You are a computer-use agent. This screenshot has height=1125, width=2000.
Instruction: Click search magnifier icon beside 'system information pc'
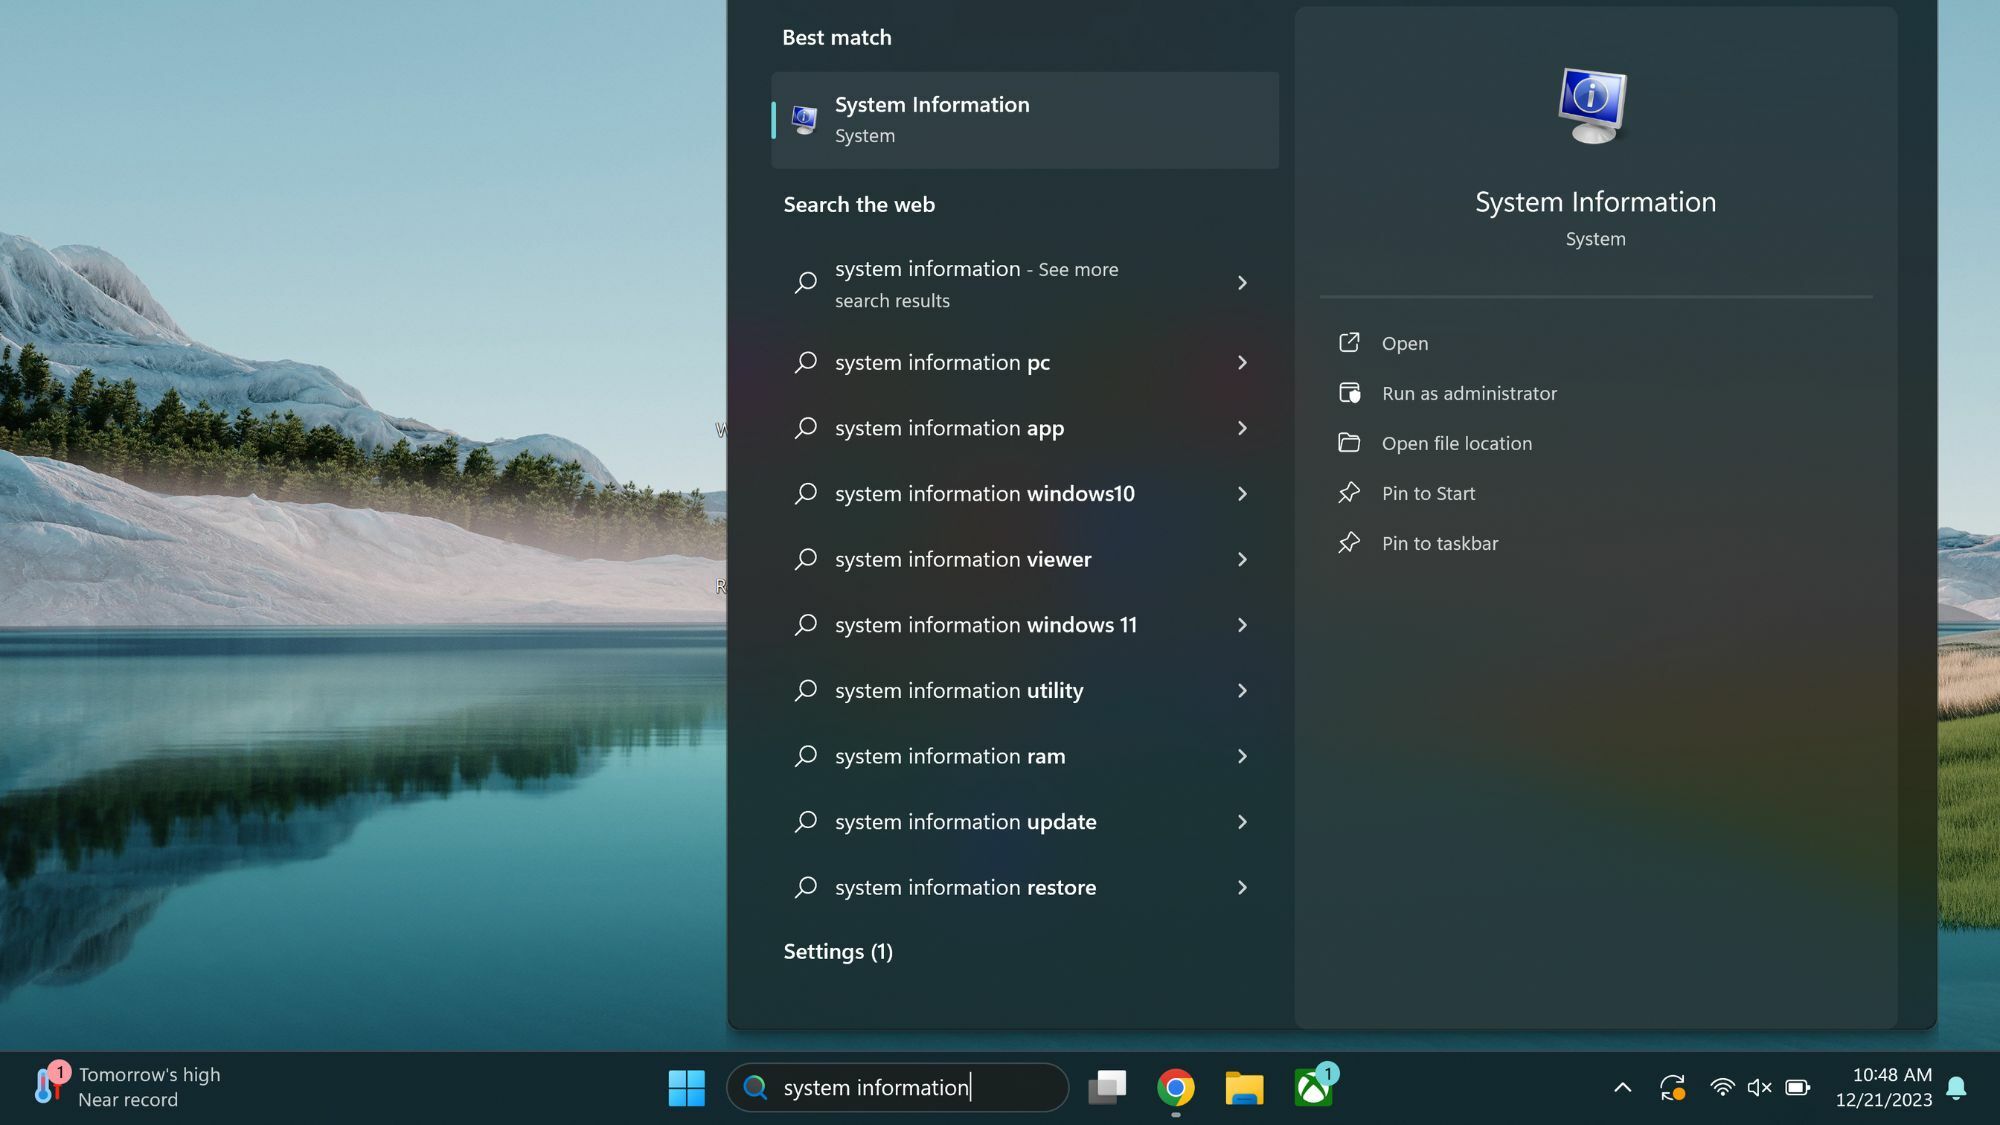(x=806, y=362)
